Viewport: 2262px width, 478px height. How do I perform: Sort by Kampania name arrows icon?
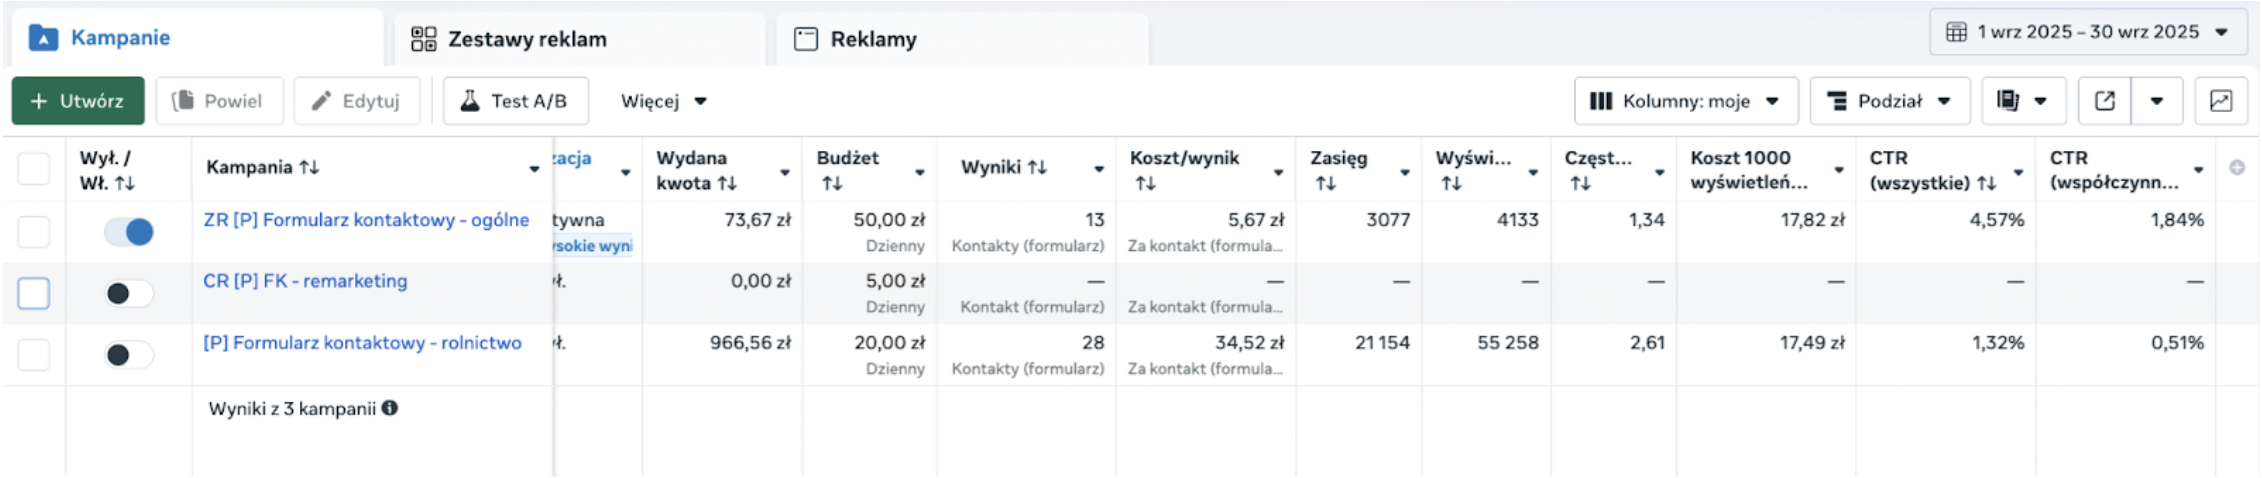(x=310, y=168)
